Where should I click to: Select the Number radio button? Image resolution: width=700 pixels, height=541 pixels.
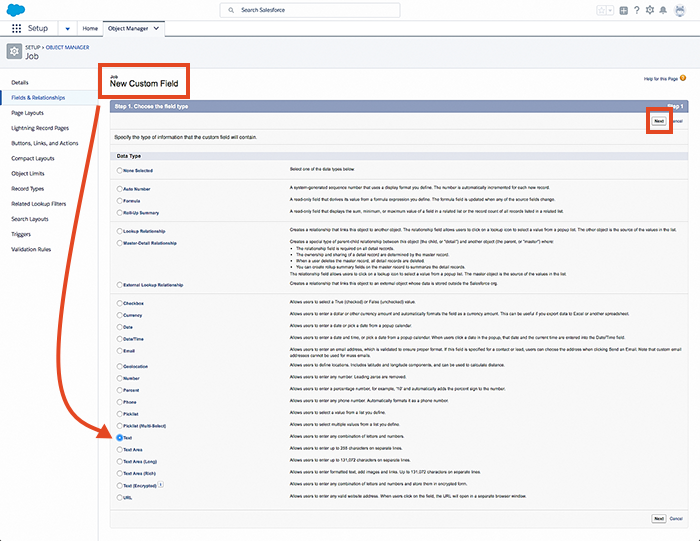click(x=120, y=378)
